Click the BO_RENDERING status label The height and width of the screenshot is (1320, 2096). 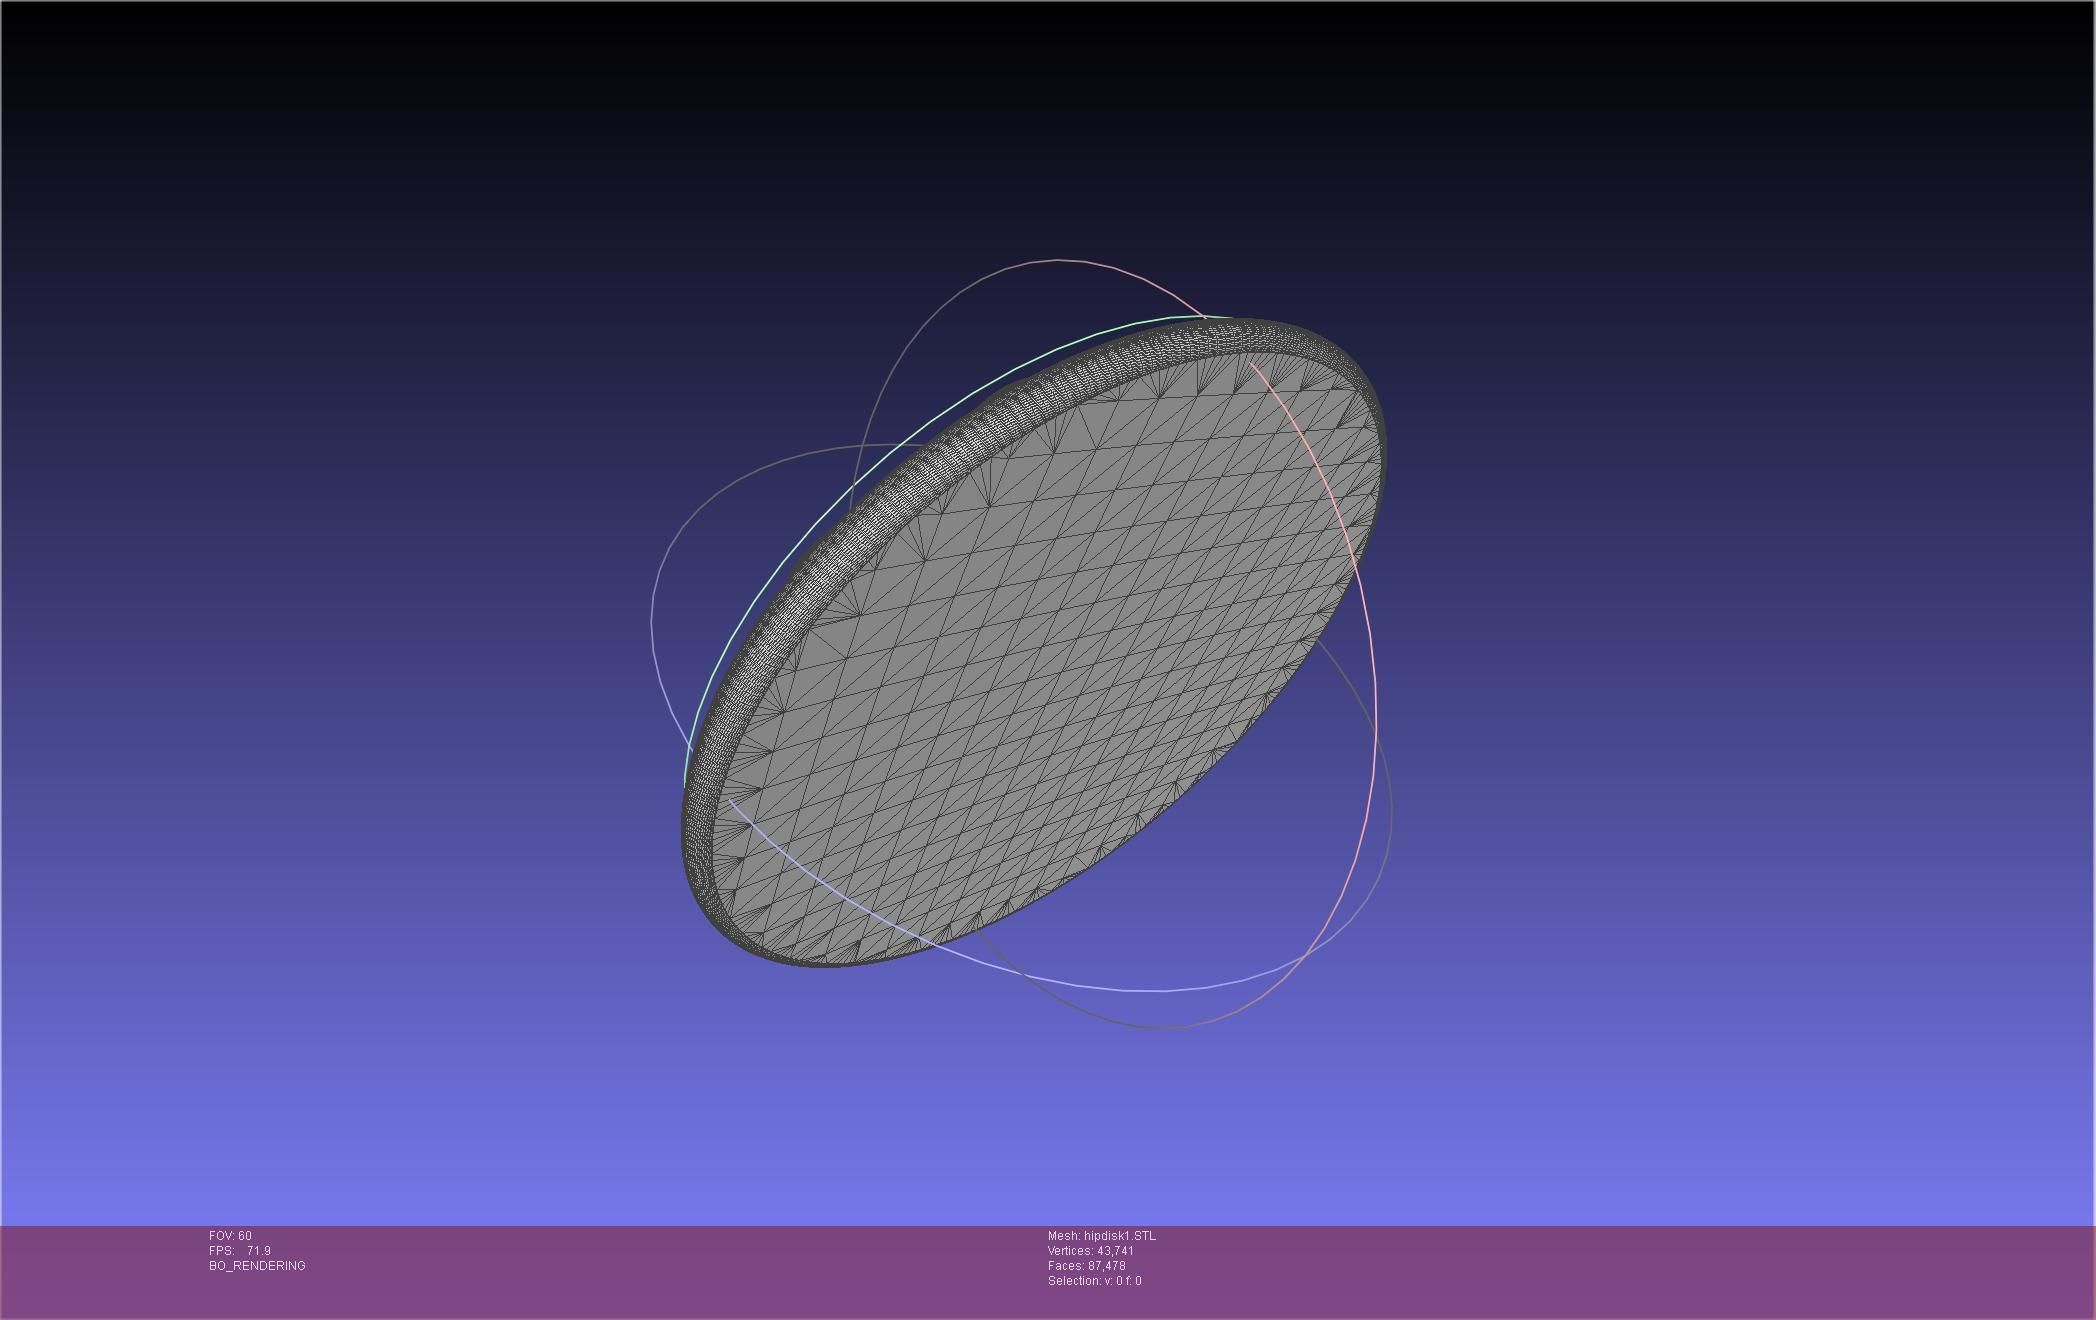click(257, 1266)
